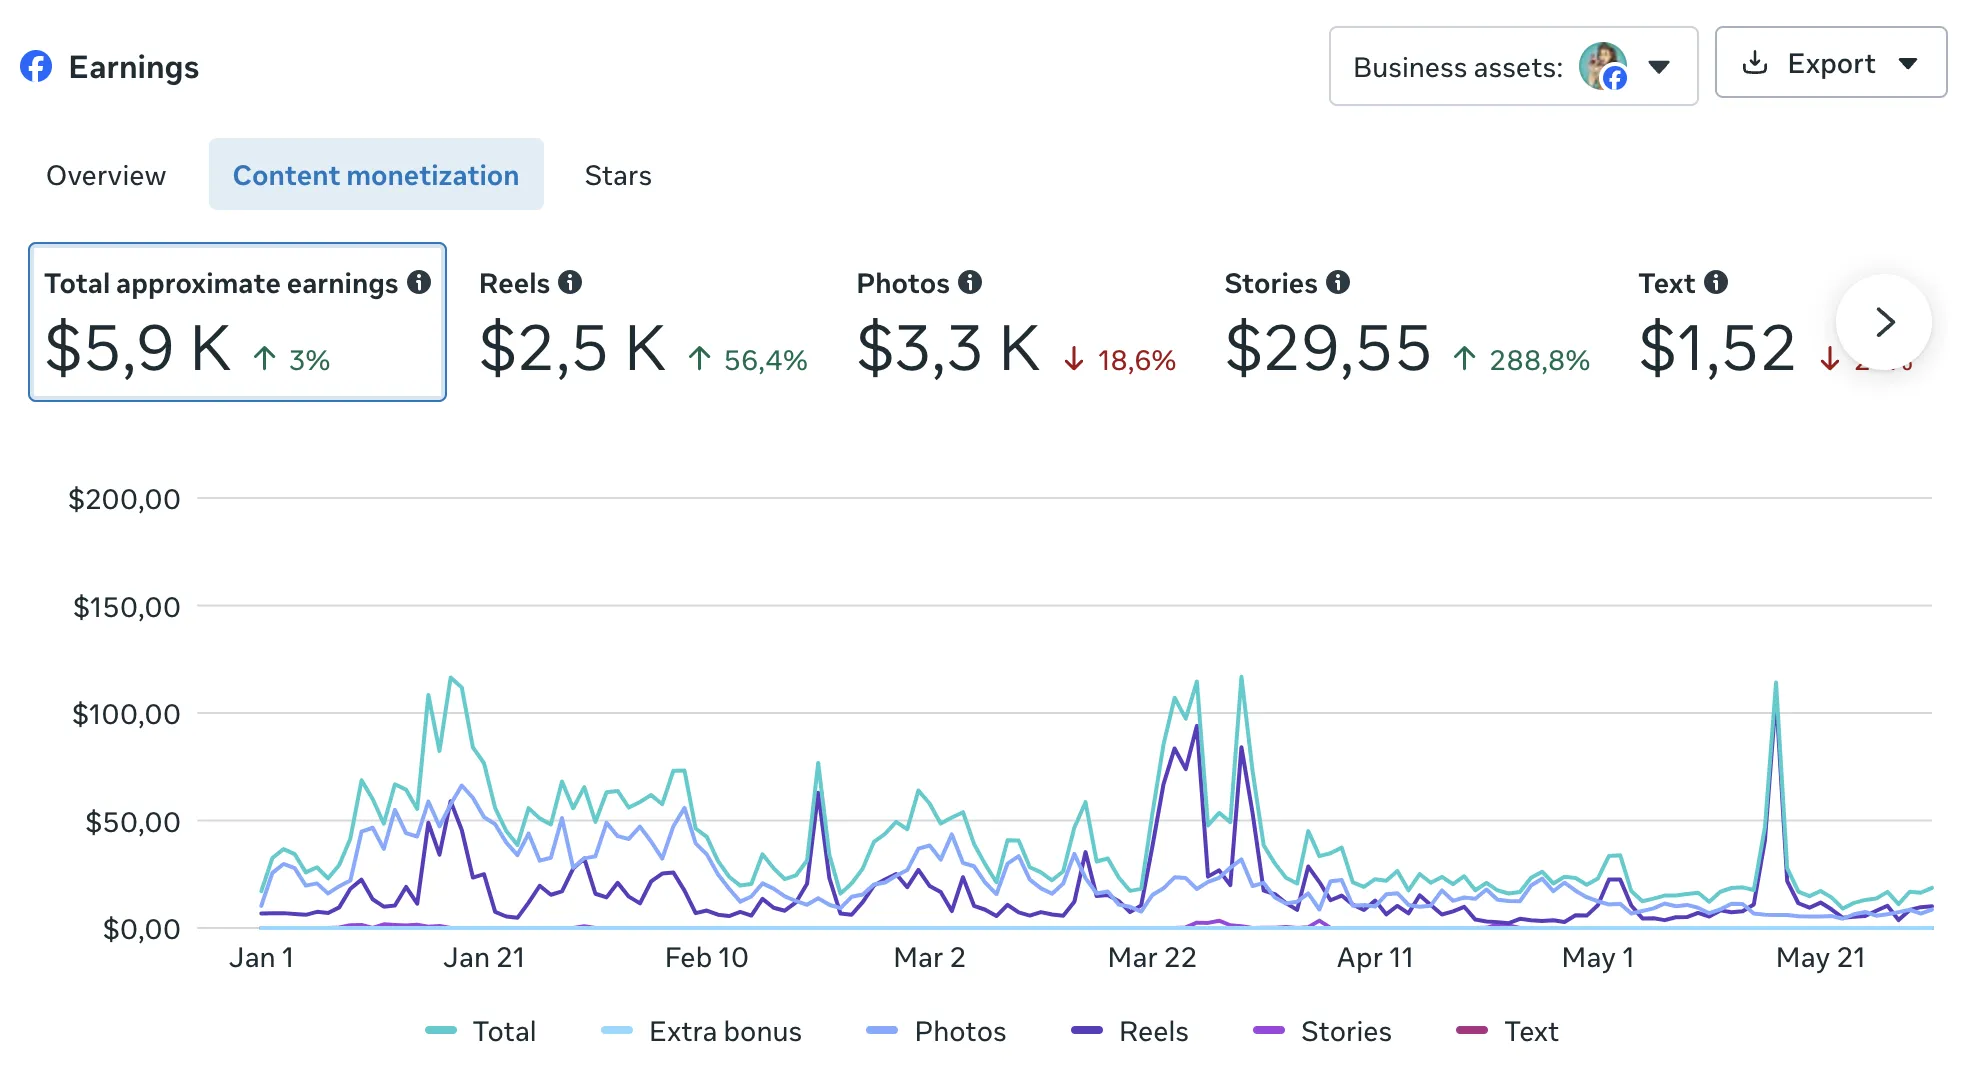Image resolution: width=1970 pixels, height=1070 pixels.
Task: Click the Photos legend color swatch
Action: [882, 1031]
